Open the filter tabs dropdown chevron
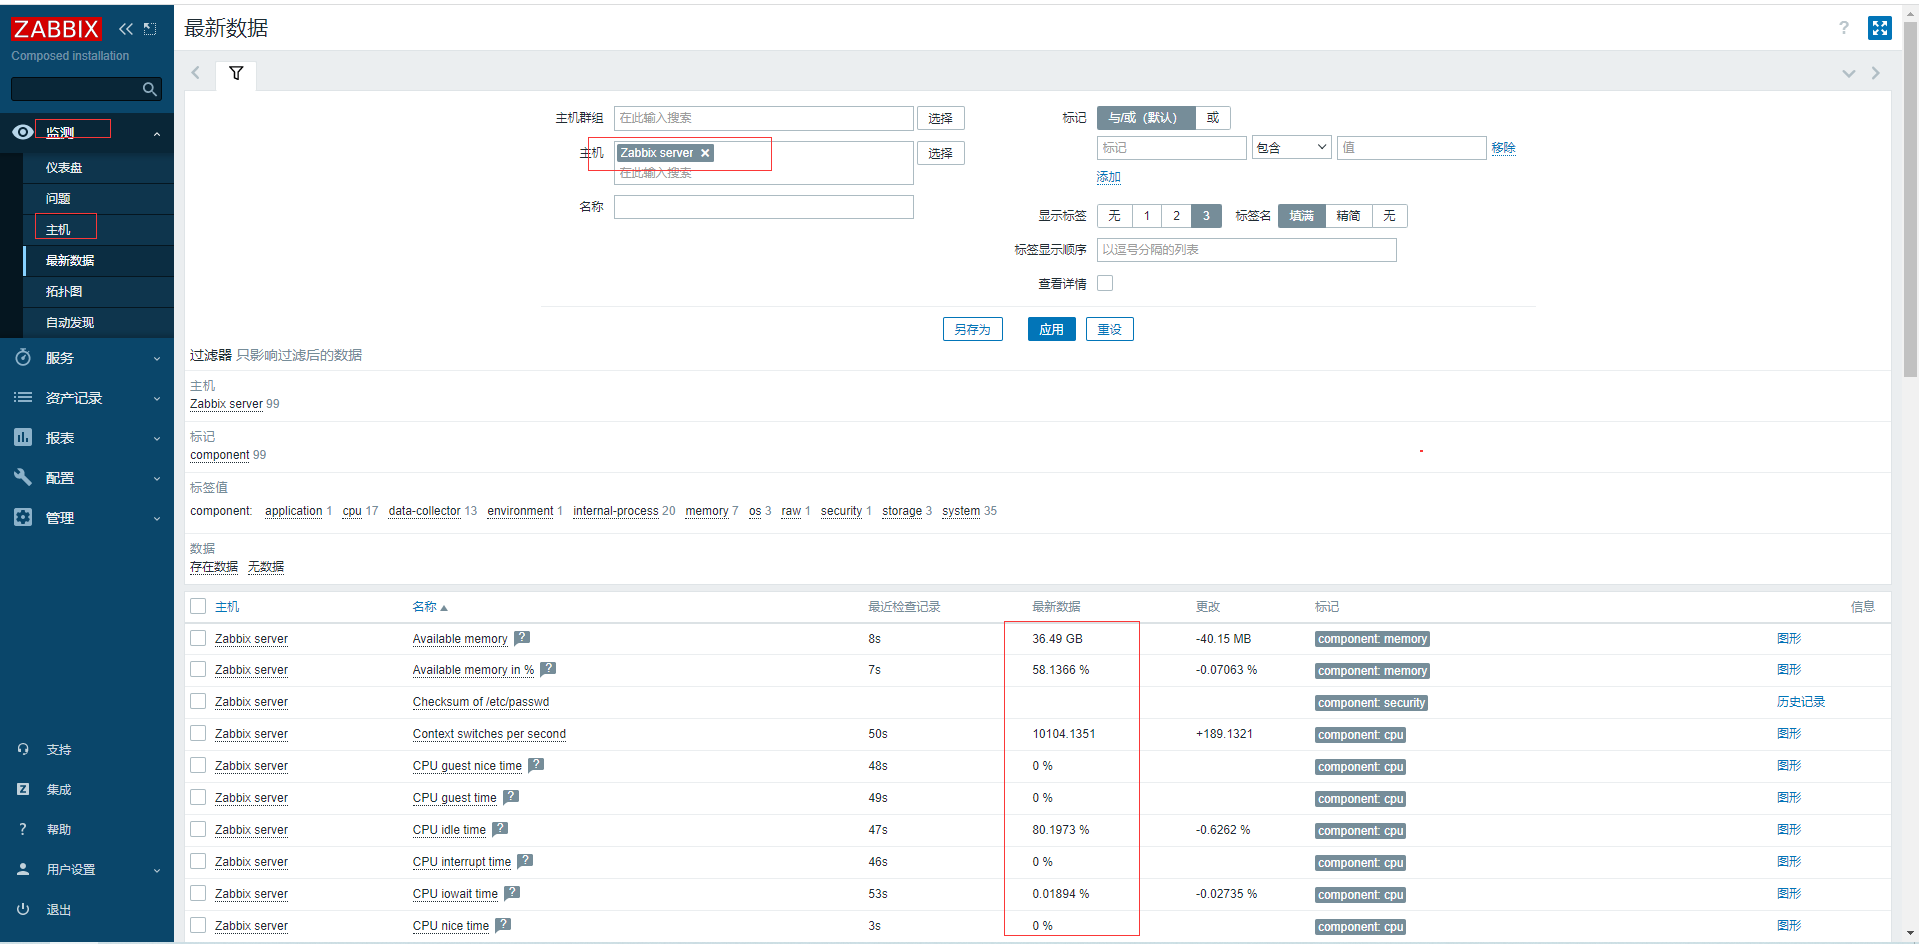Image resolution: width=1919 pixels, height=944 pixels. 1848,73
